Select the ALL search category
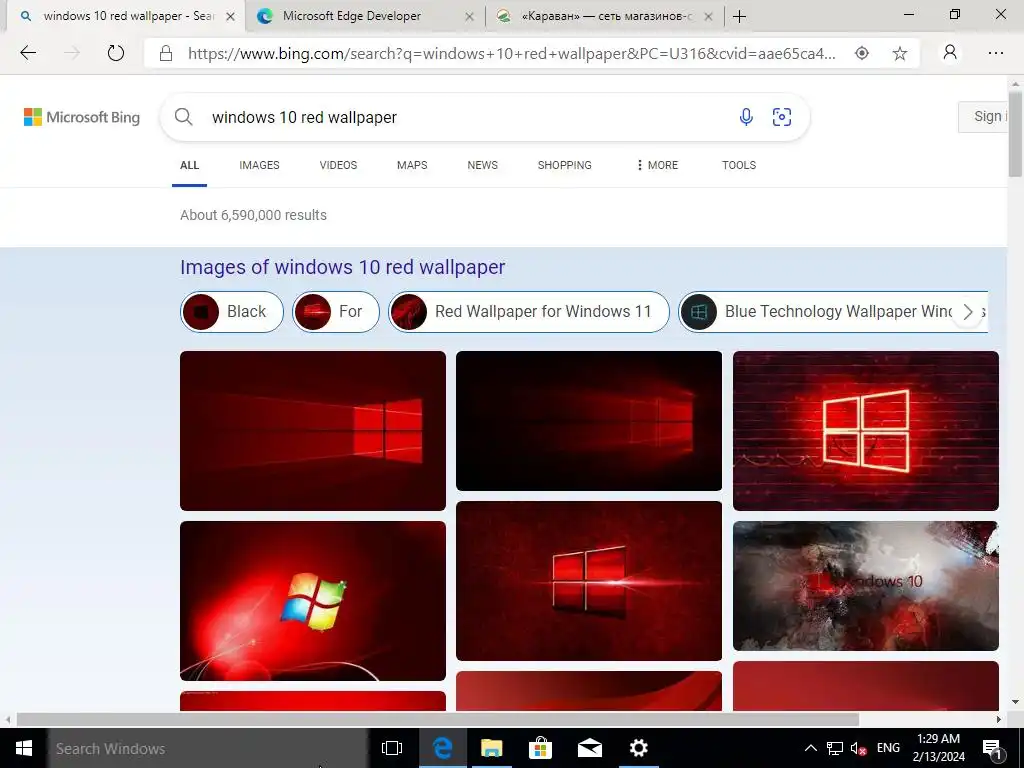Viewport: 1024px width, 768px height. 189,165
